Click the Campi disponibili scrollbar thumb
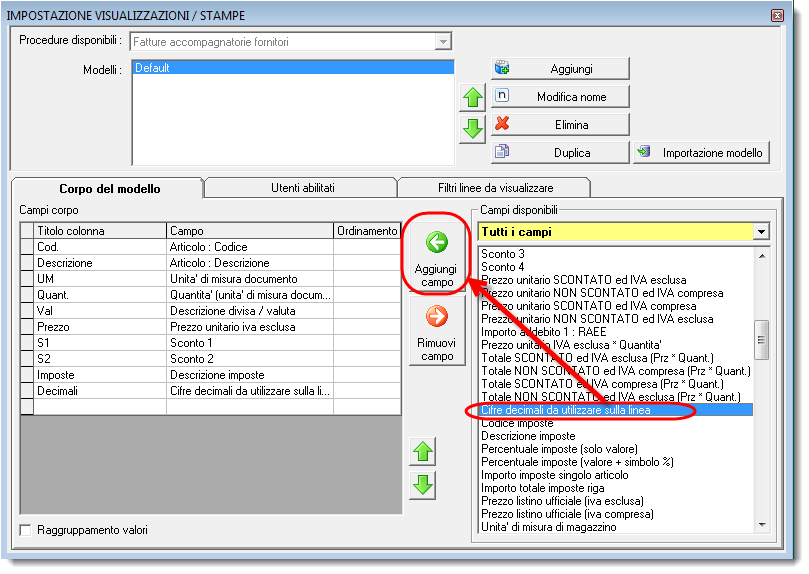The image size is (809, 574). coord(762,340)
